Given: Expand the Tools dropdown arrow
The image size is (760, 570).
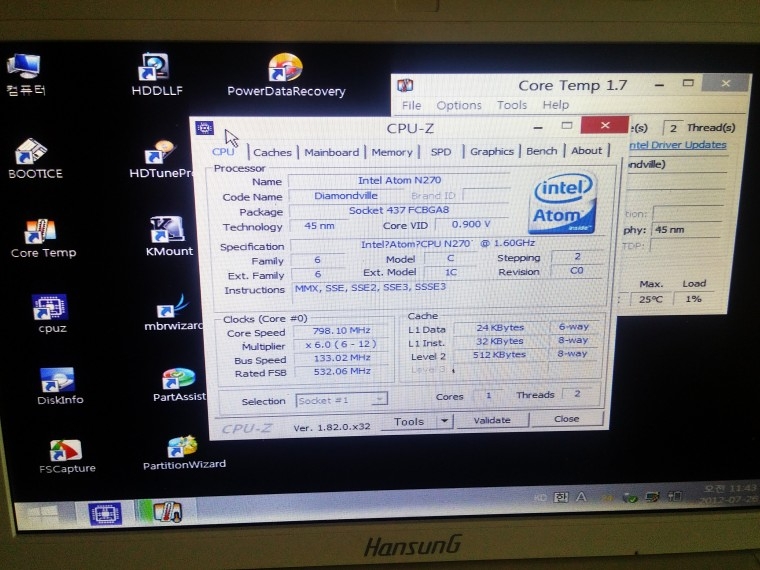Looking at the screenshot, I should coord(444,421).
